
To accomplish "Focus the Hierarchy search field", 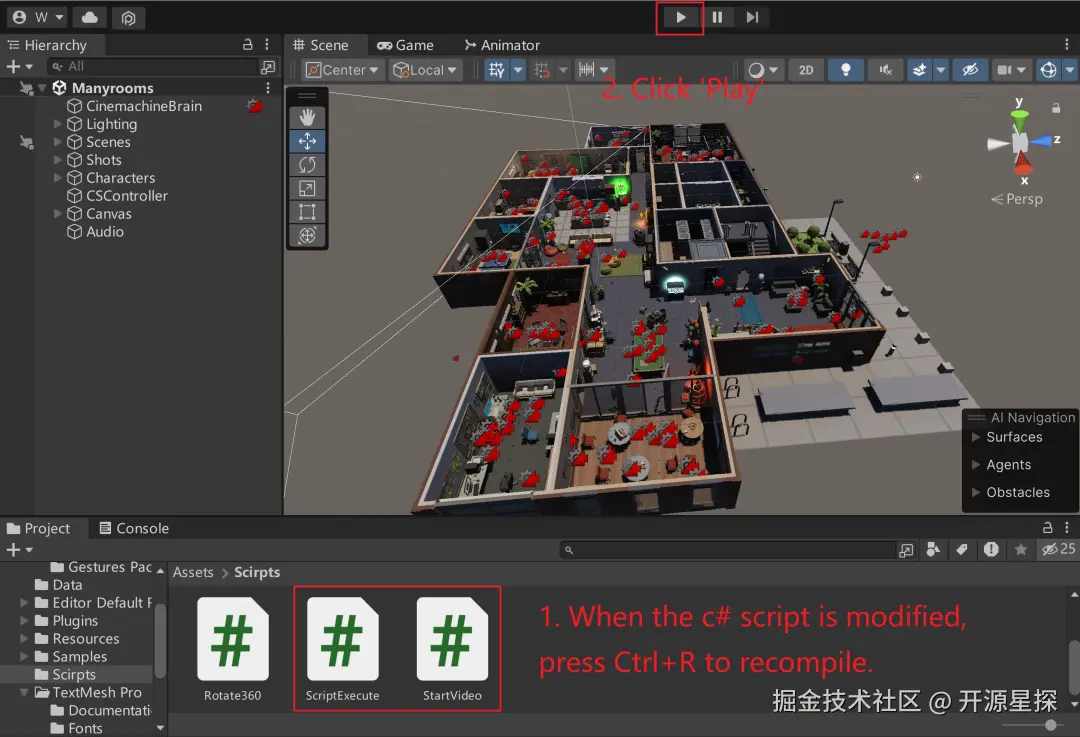I will pyautogui.click(x=152, y=67).
